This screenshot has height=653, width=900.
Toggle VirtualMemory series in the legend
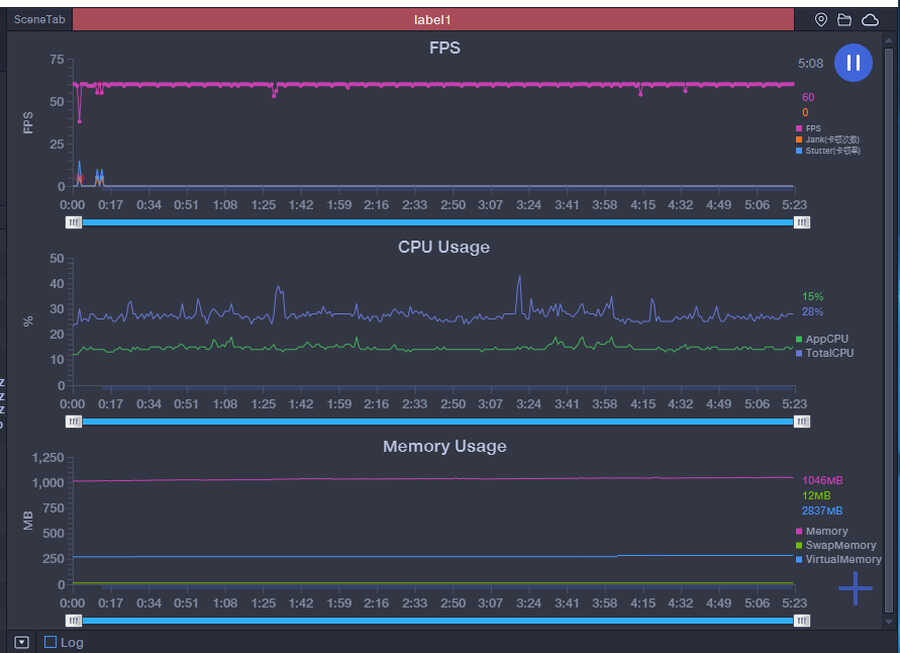tap(839, 559)
